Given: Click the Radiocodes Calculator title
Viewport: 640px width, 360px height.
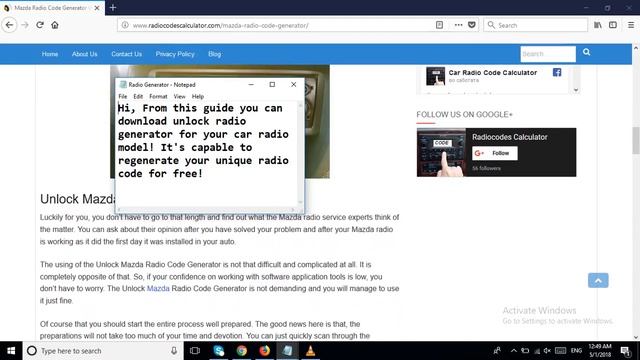Looking at the screenshot, I should click(x=509, y=137).
